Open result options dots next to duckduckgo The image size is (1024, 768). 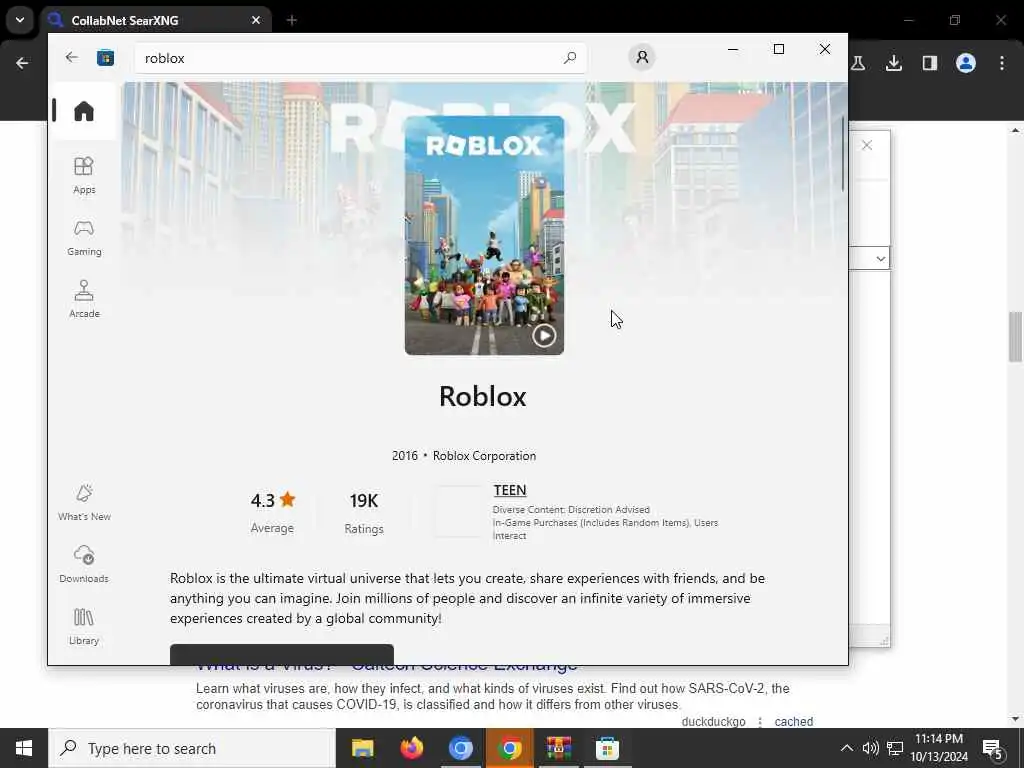tap(760, 722)
